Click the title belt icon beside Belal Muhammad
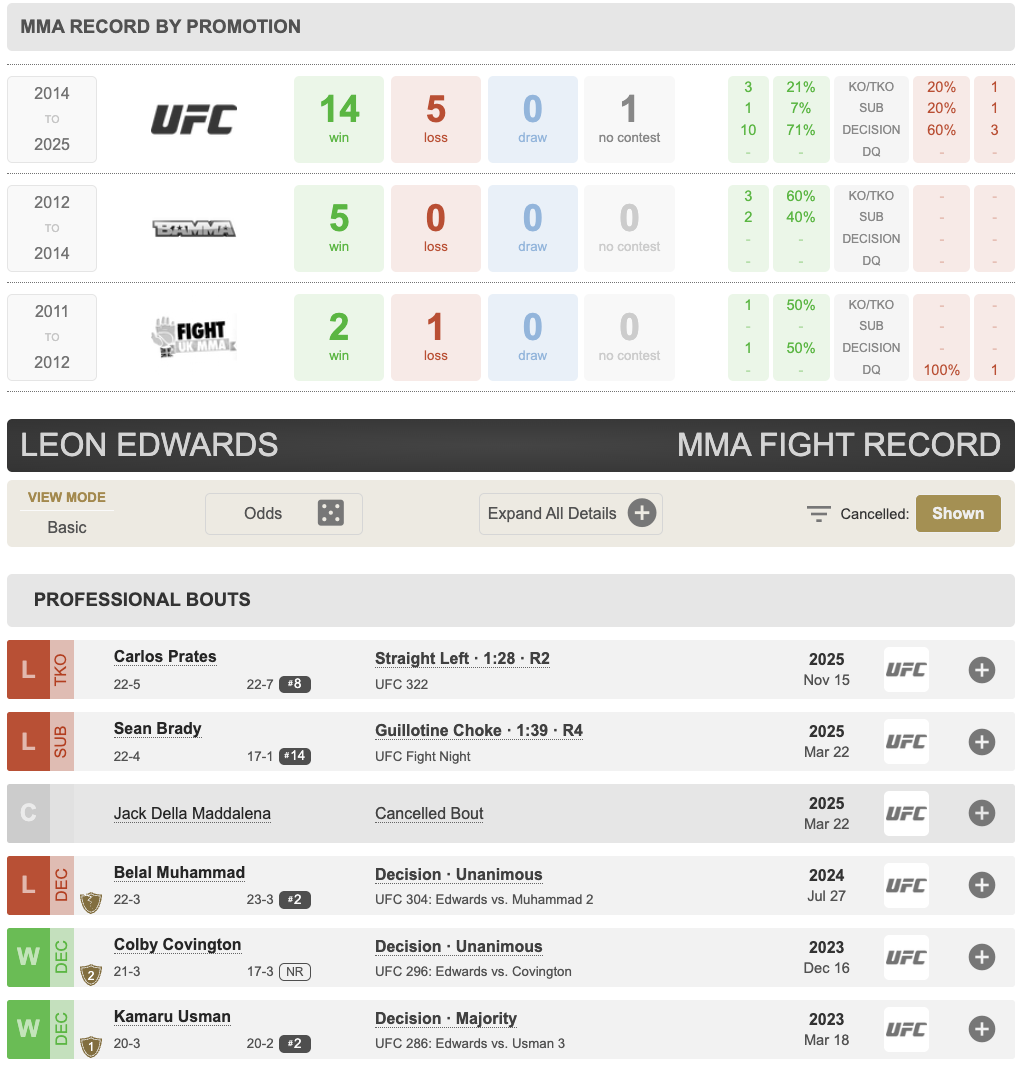Image resolution: width=1024 pixels, height=1068 pixels. 91,901
